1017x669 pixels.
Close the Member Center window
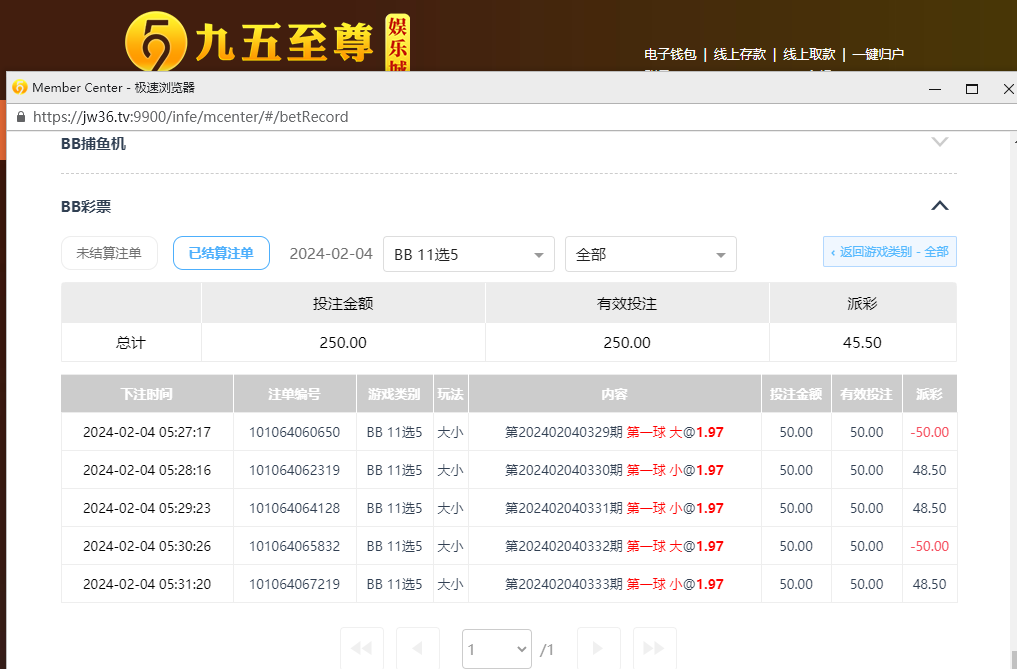pyautogui.click(x=1008, y=89)
